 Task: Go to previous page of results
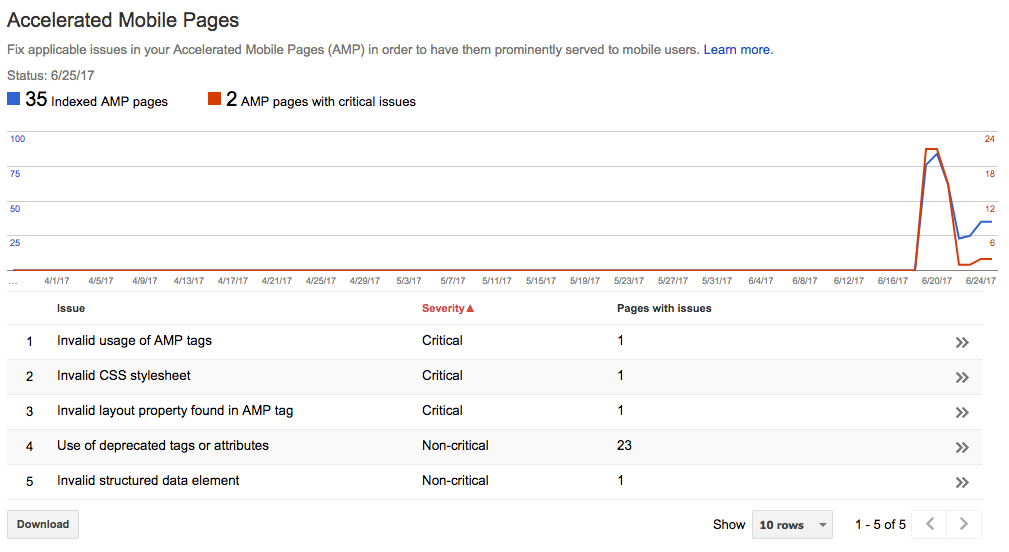coord(929,524)
